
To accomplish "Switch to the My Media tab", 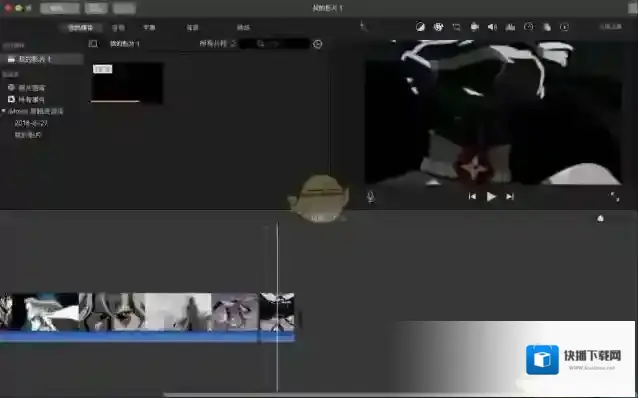I will coord(81,28).
